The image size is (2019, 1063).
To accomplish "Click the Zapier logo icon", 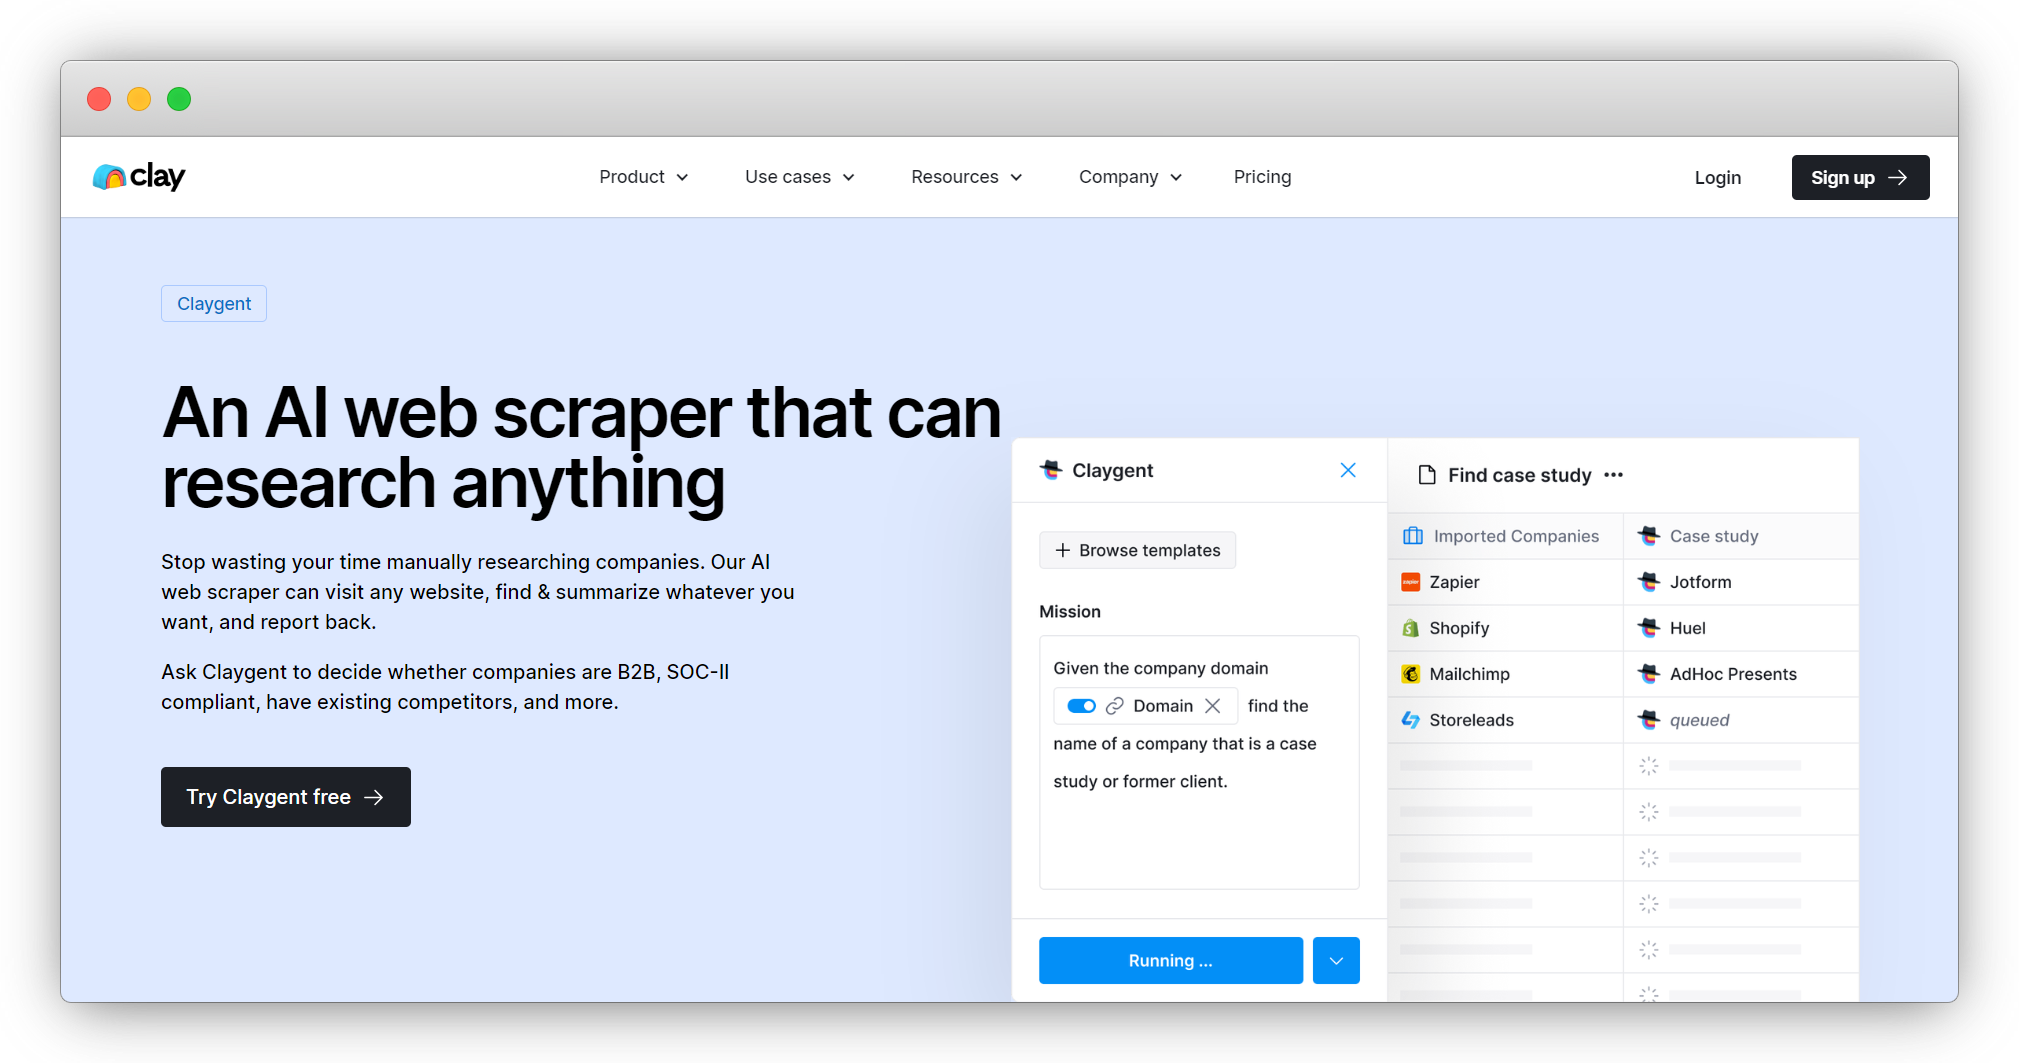I will coord(1411,582).
